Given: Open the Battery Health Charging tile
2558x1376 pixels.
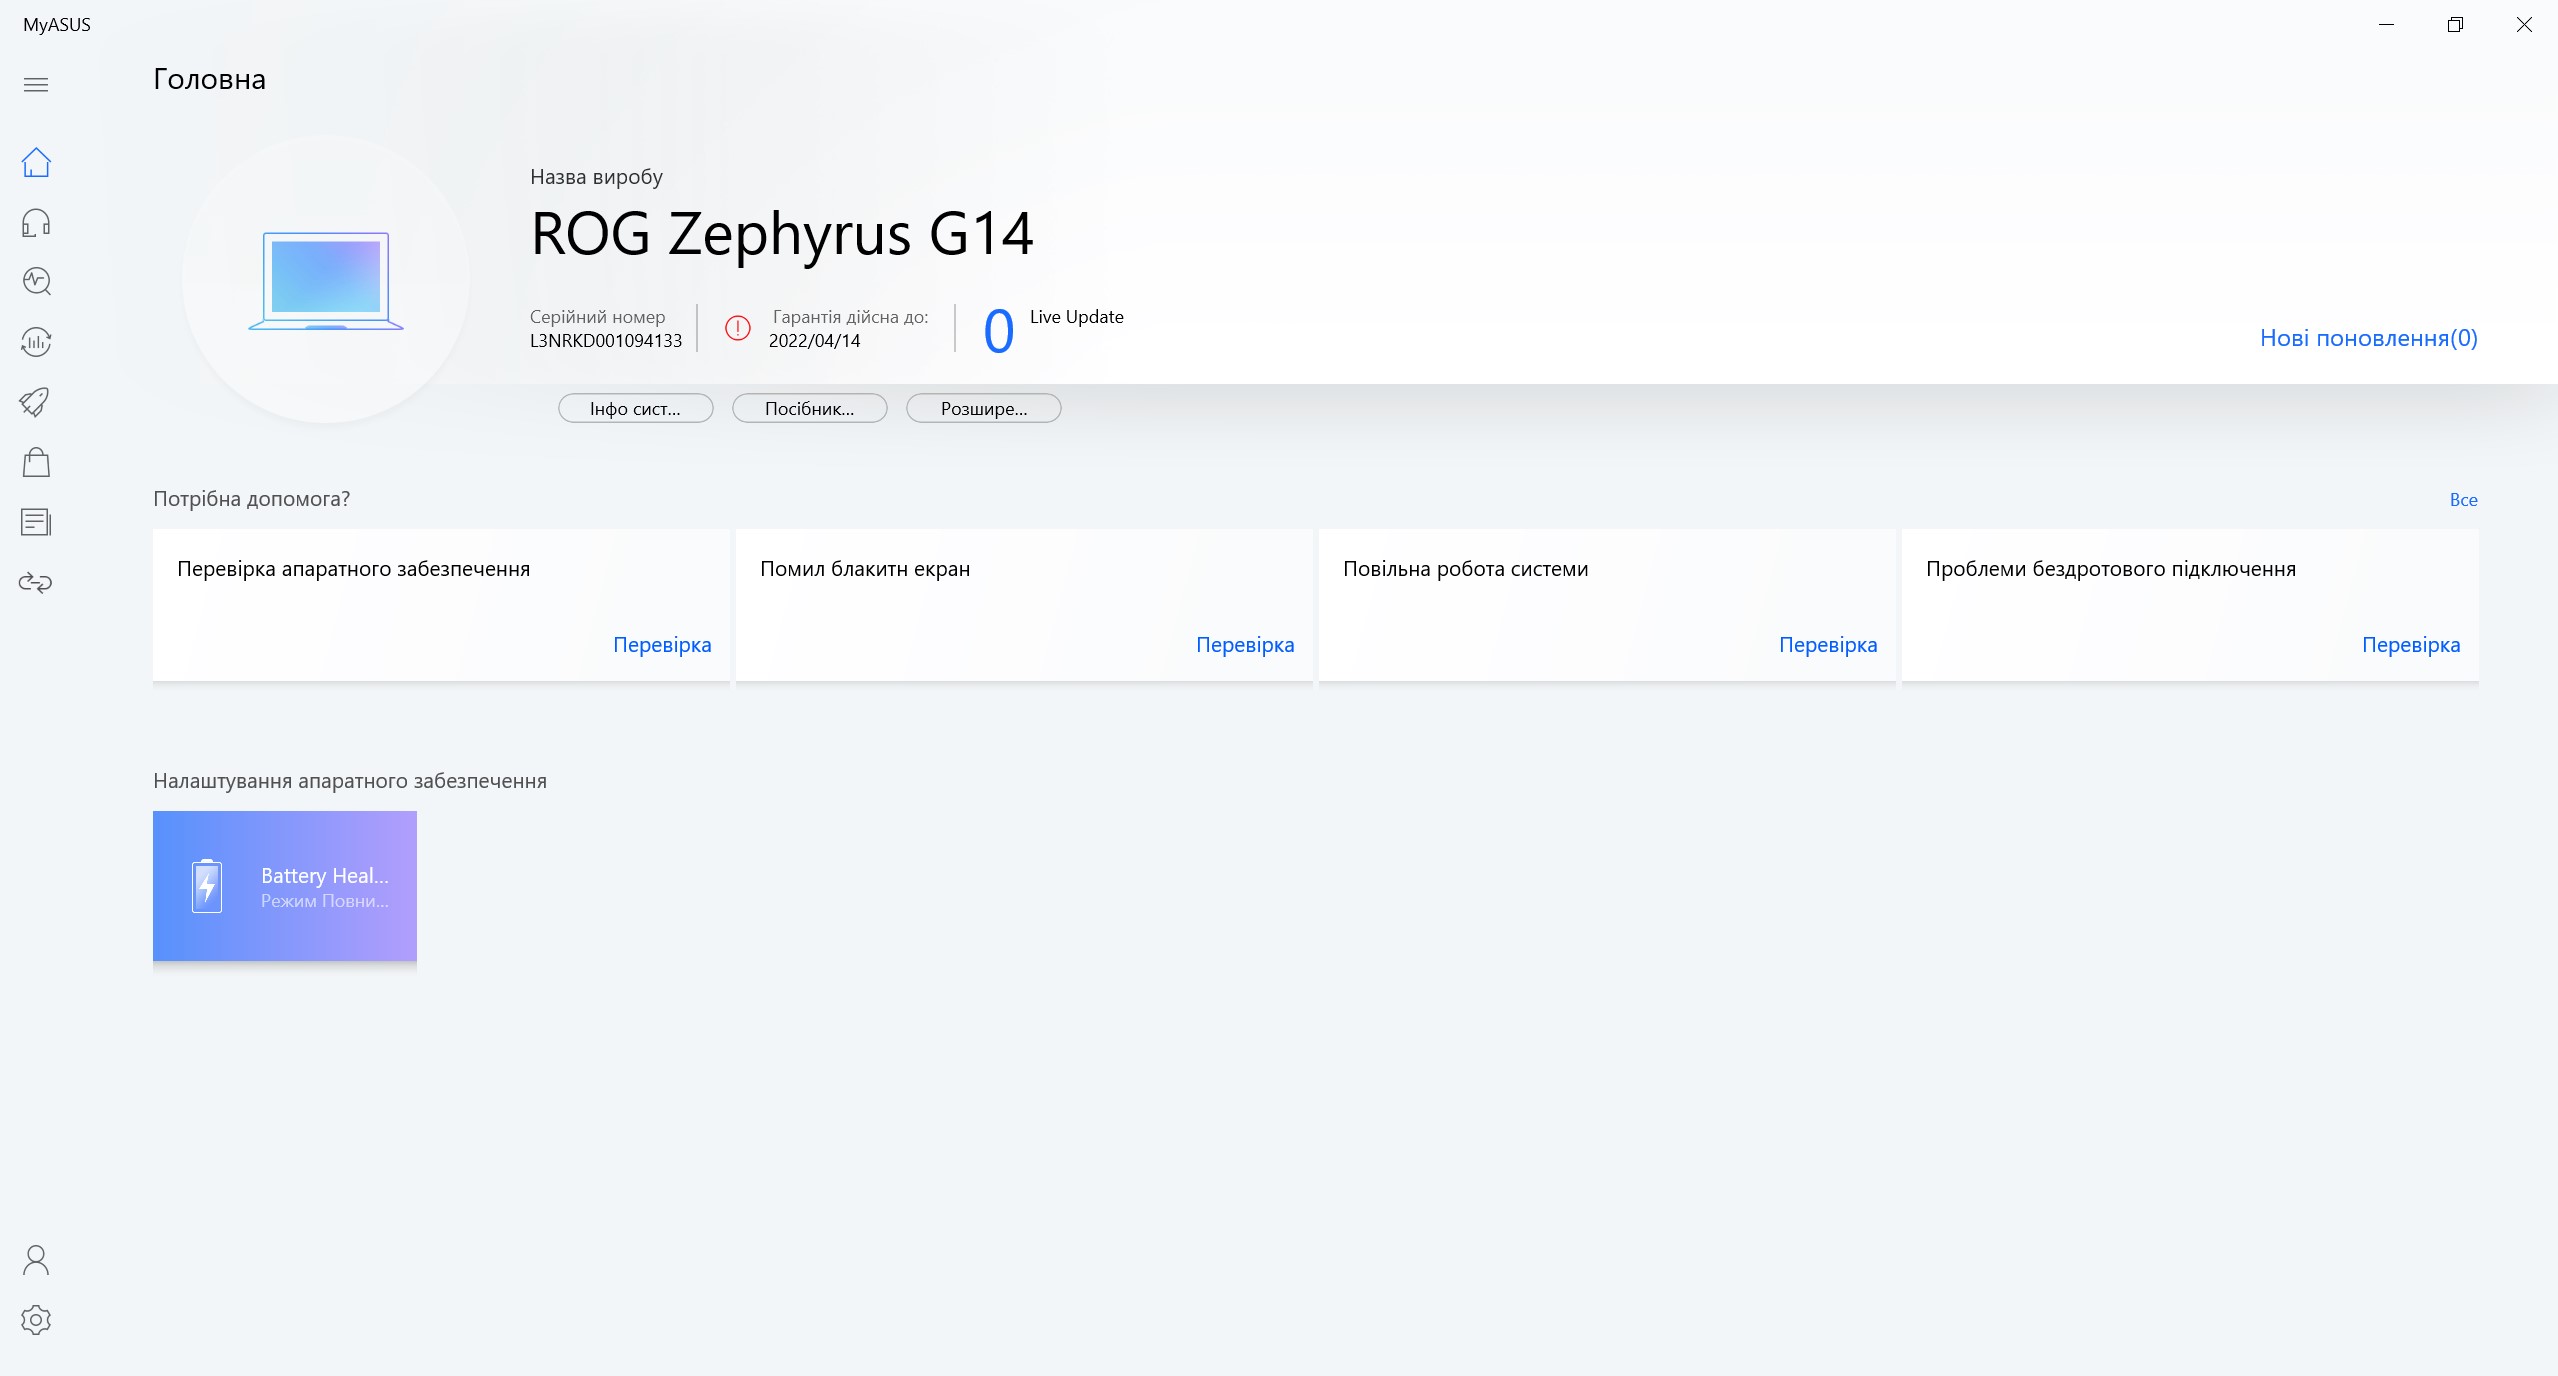Looking at the screenshot, I should (285, 886).
